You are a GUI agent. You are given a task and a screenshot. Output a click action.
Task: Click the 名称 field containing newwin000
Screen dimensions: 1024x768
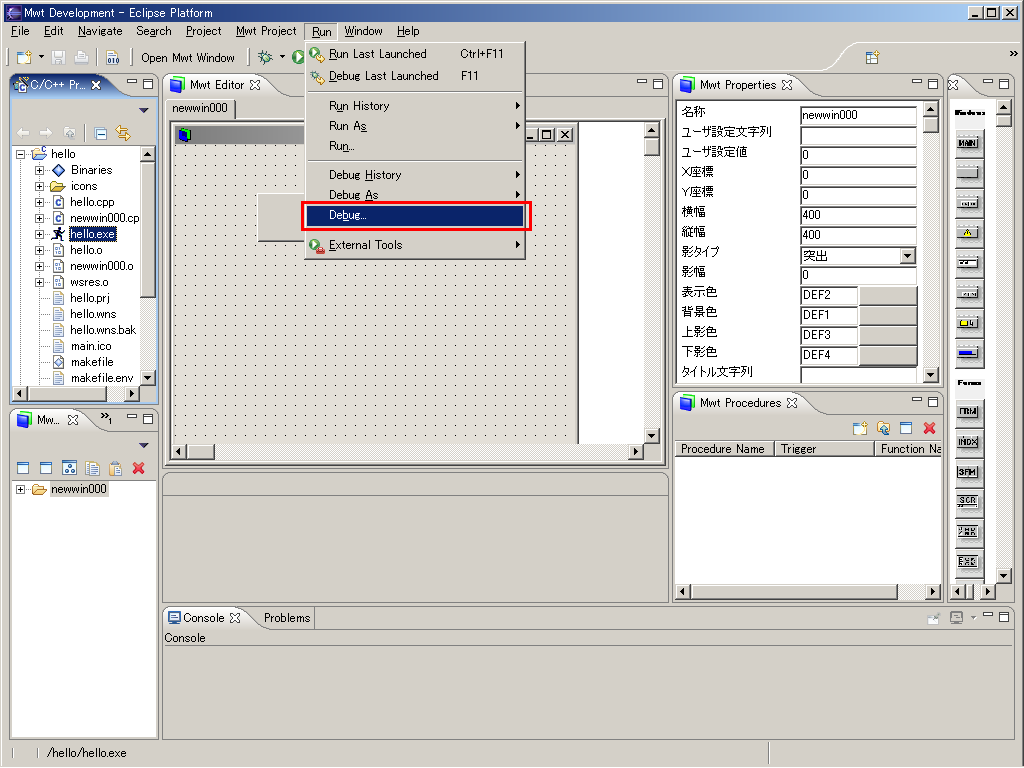[x=859, y=115]
